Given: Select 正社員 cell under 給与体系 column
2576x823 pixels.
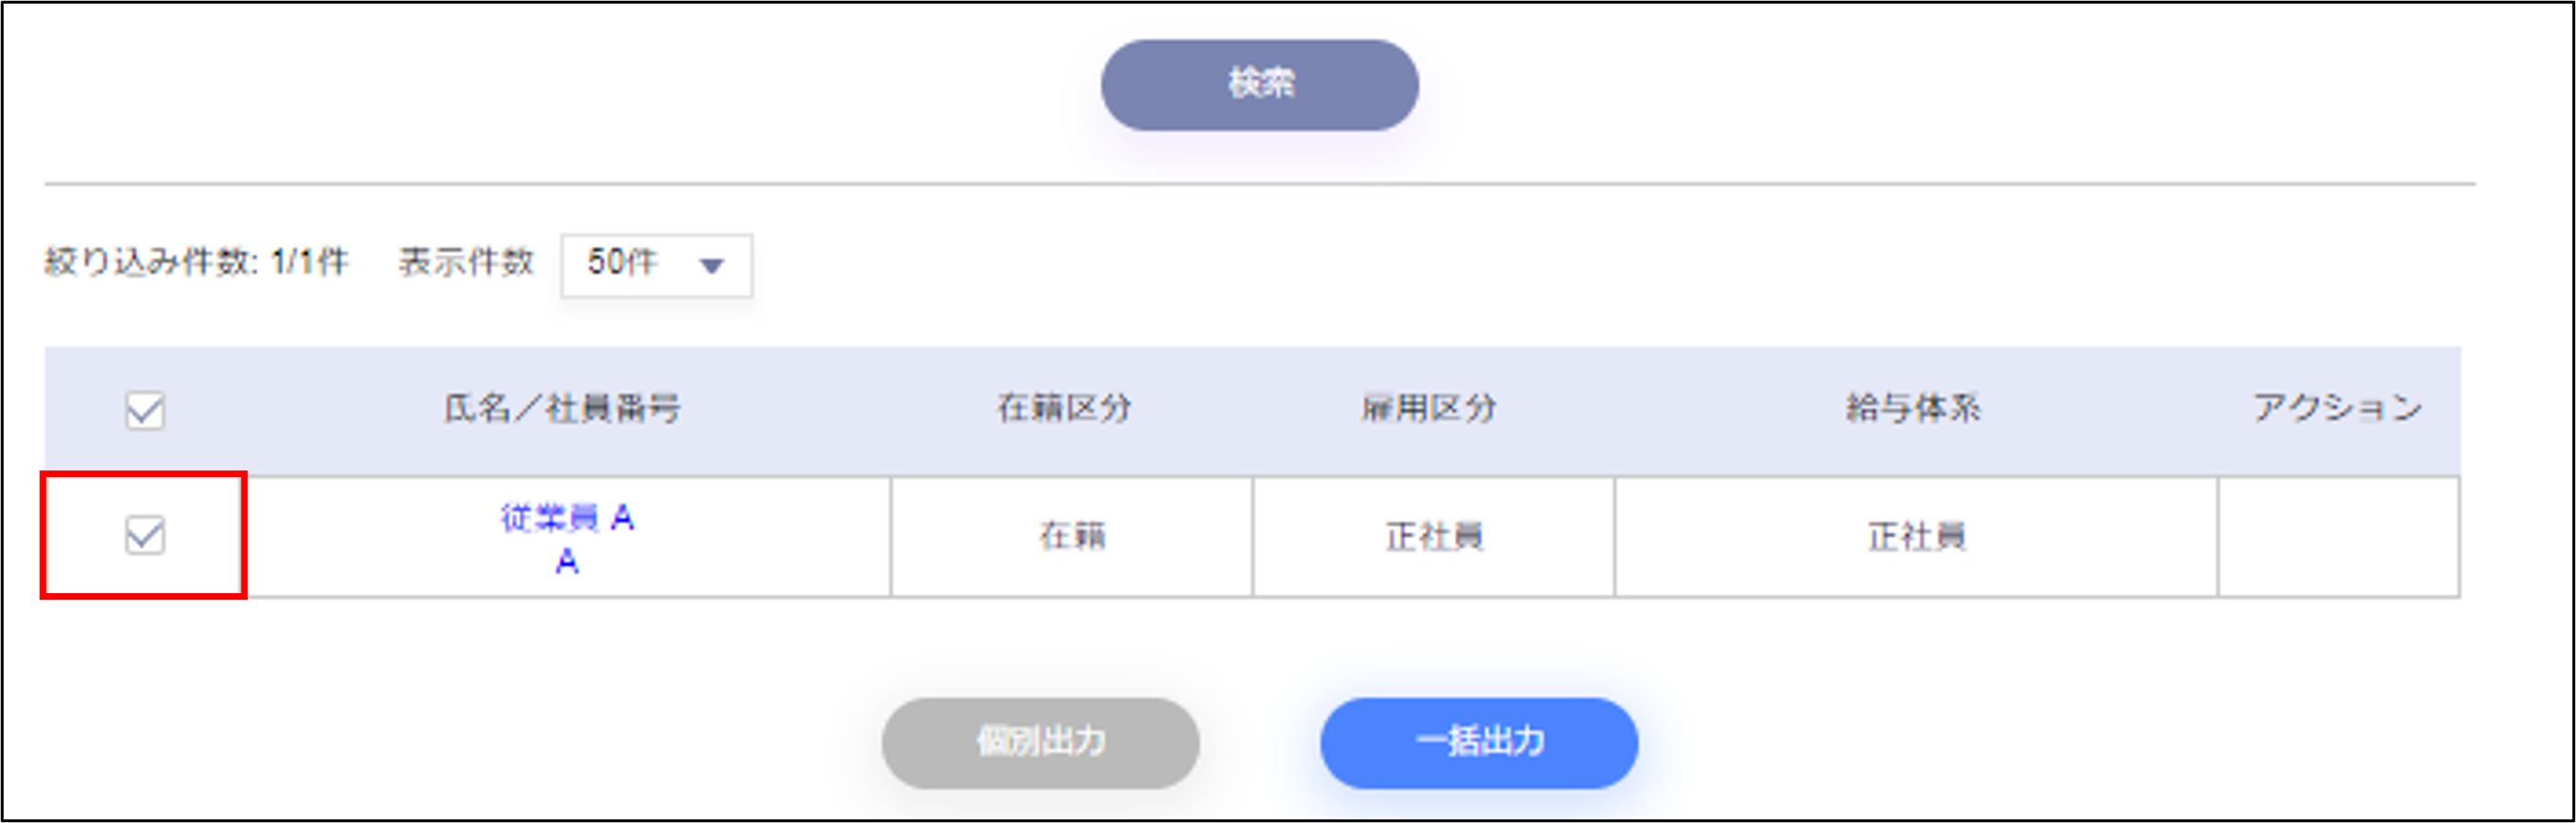Looking at the screenshot, I should pos(1916,537).
